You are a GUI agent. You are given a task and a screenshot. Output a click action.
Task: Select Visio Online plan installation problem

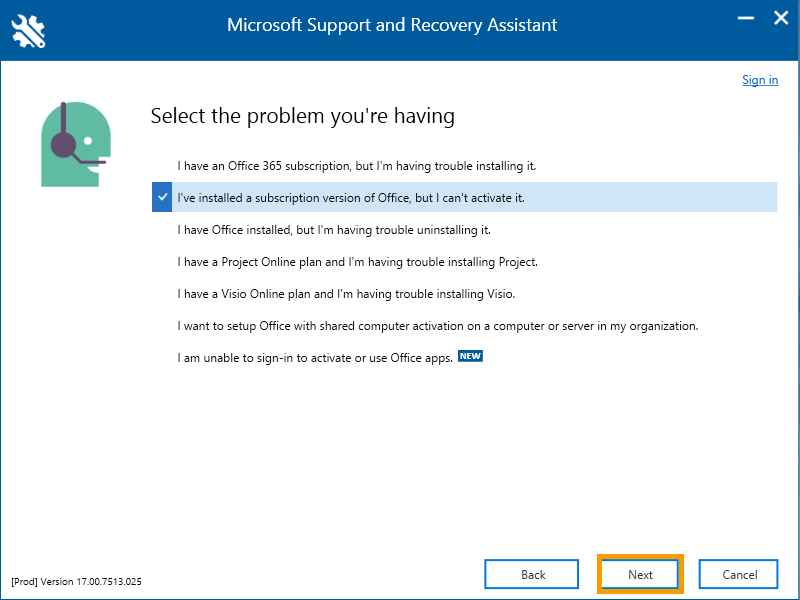pos(464,294)
